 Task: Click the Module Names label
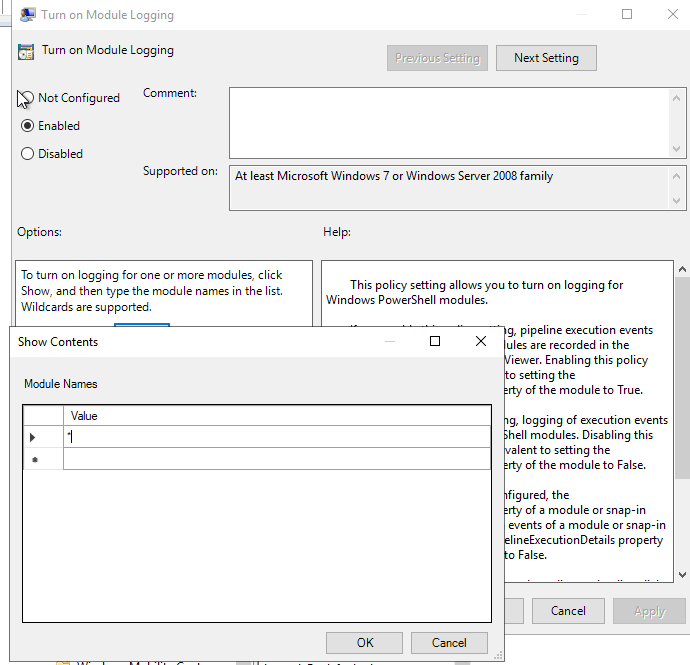tap(61, 384)
